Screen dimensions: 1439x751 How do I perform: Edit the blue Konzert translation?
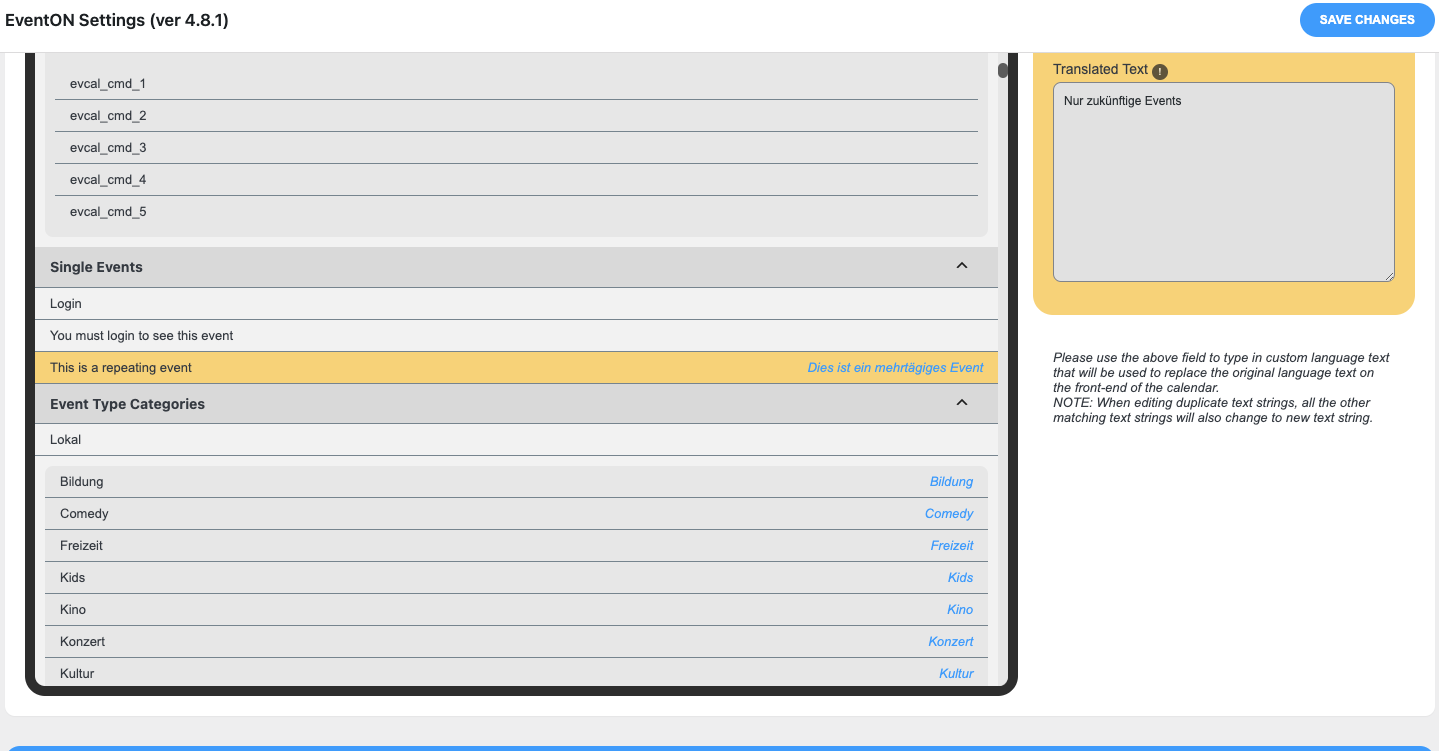tap(951, 642)
